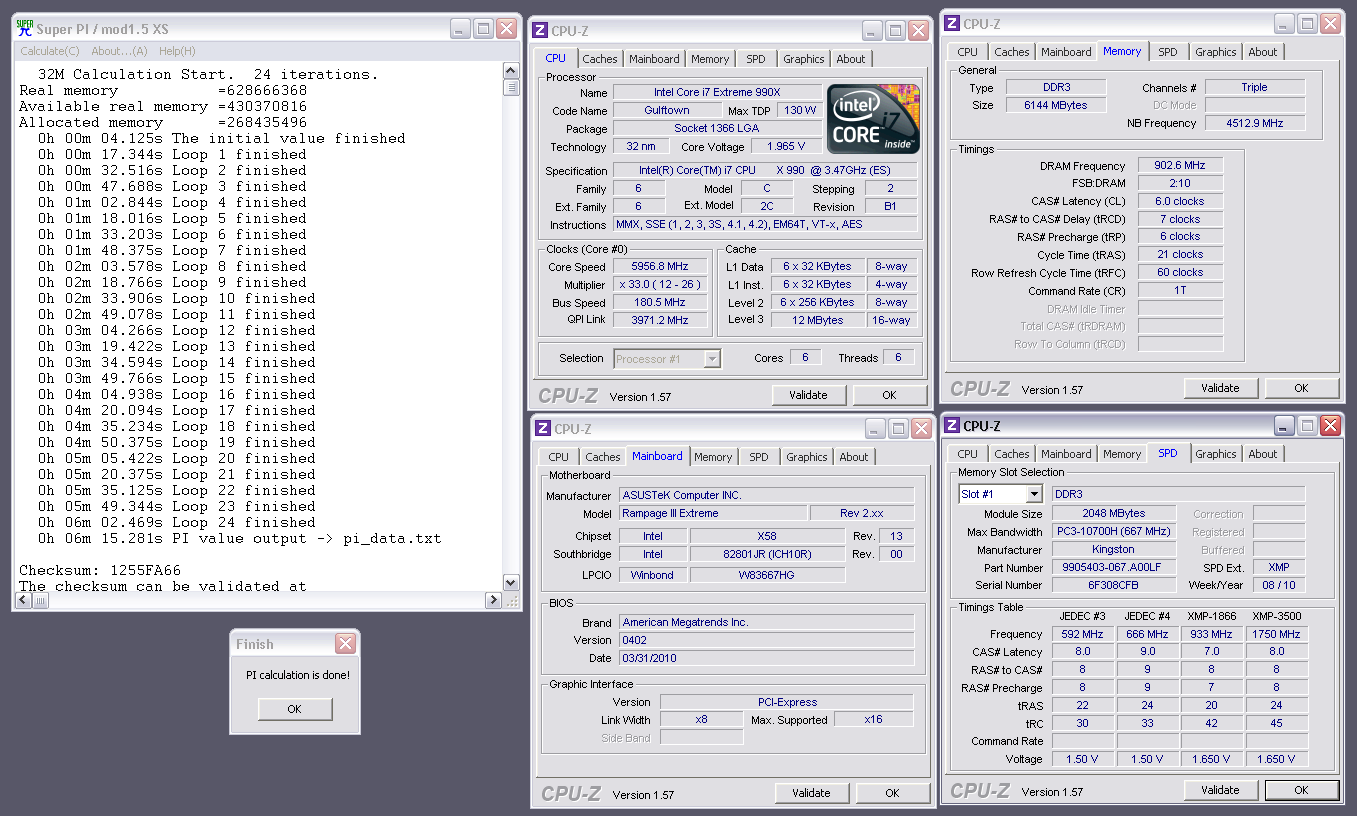
Task: Click the Intel Core i7 inside logo
Action: (x=872, y=119)
